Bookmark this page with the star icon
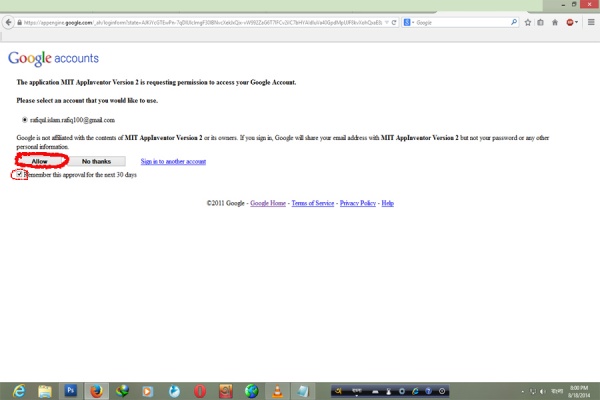 pos(528,23)
